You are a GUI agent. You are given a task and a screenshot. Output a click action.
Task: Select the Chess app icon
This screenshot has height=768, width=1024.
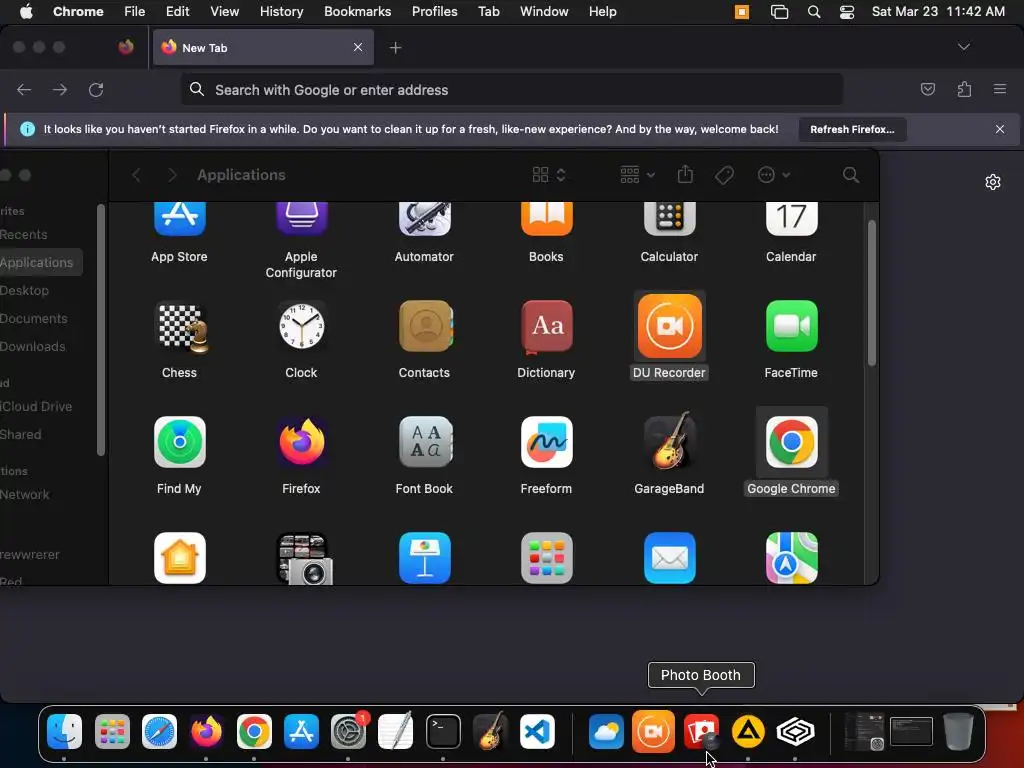(181, 327)
